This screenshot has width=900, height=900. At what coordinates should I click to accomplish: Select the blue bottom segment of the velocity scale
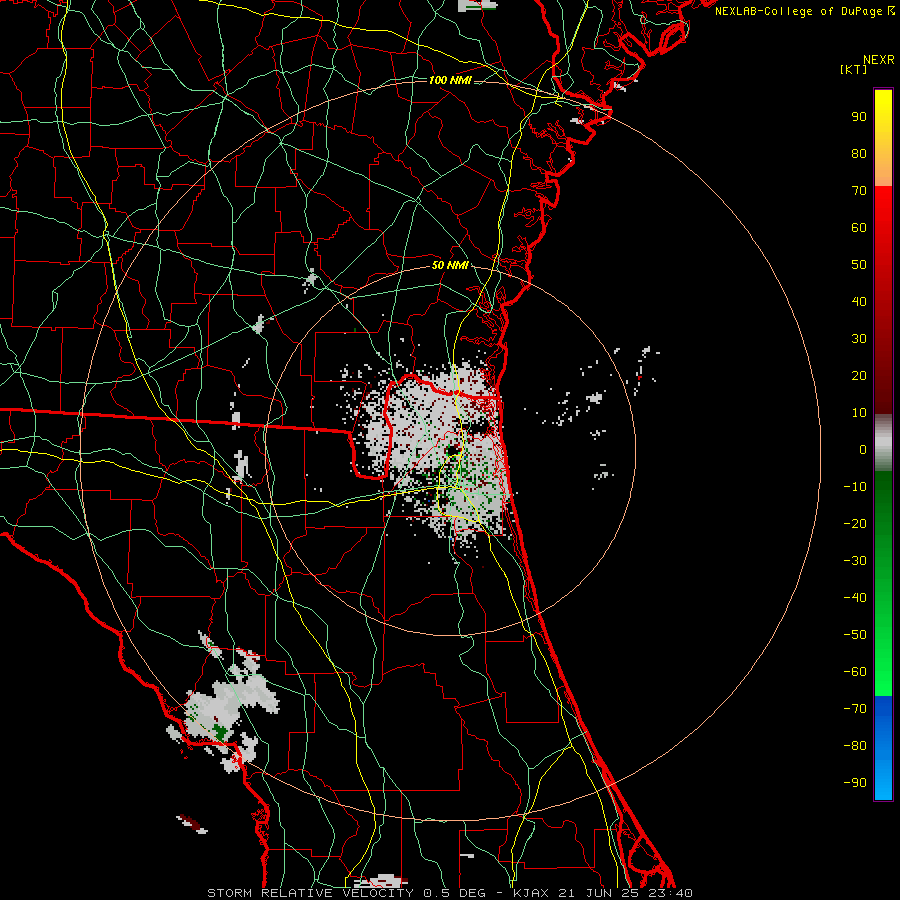(883, 747)
